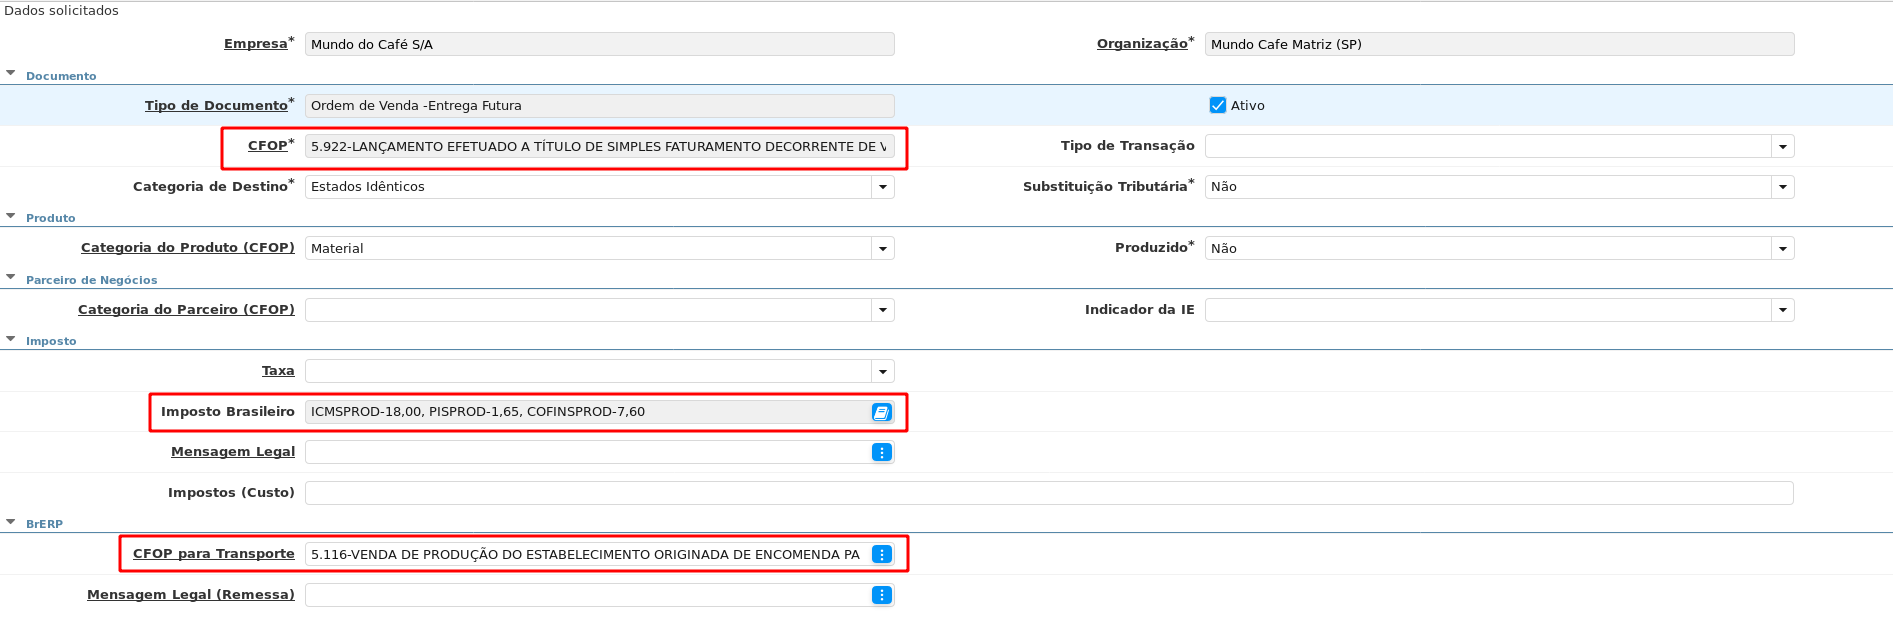Open the Imposto Brasileiro editor icon
1893x639 pixels.
point(881,412)
